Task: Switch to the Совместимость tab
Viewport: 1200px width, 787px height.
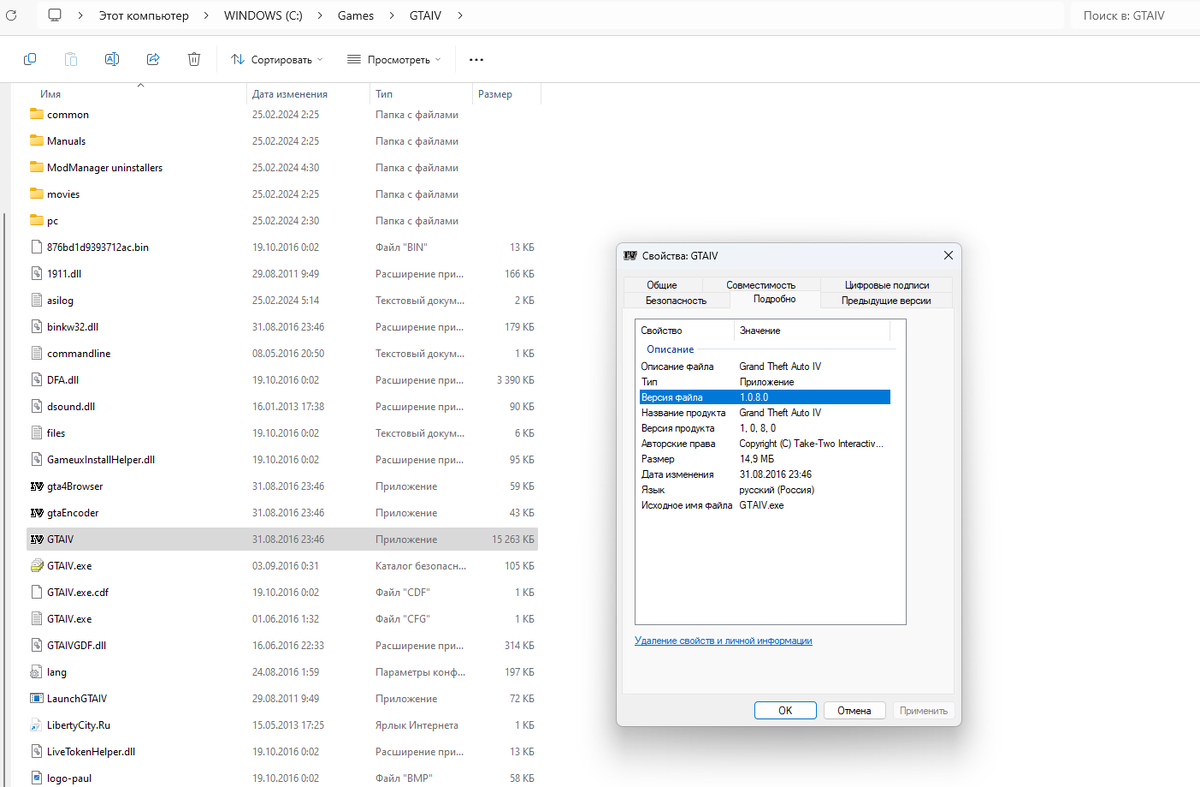Action: click(761, 285)
